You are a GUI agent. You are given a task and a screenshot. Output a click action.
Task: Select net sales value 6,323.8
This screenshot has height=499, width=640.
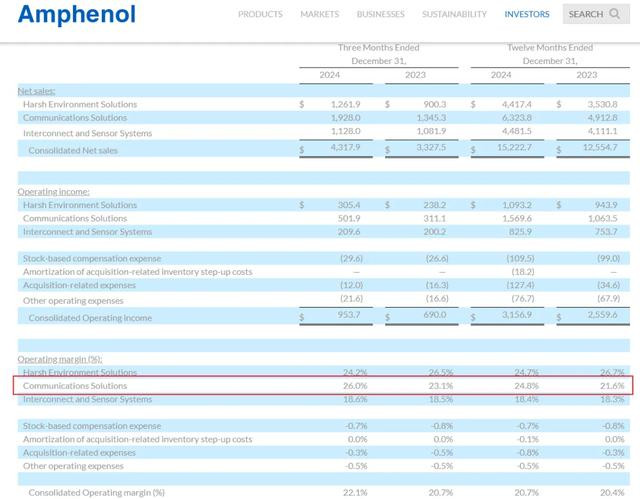tap(517, 118)
